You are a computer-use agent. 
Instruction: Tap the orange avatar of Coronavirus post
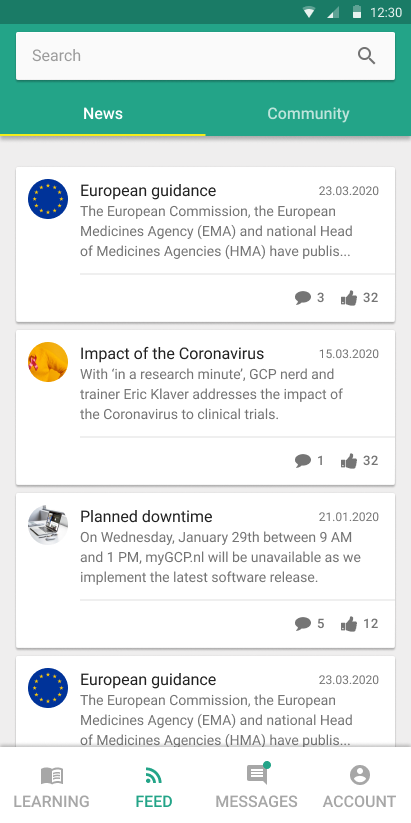point(48,362)
